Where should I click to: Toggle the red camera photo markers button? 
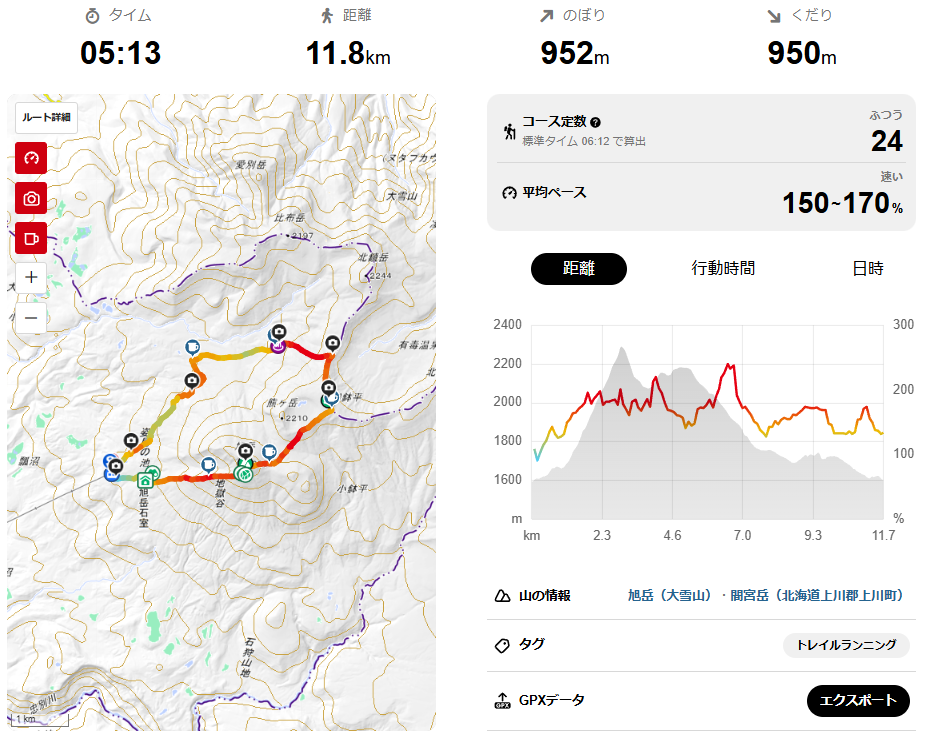[31, 198]
